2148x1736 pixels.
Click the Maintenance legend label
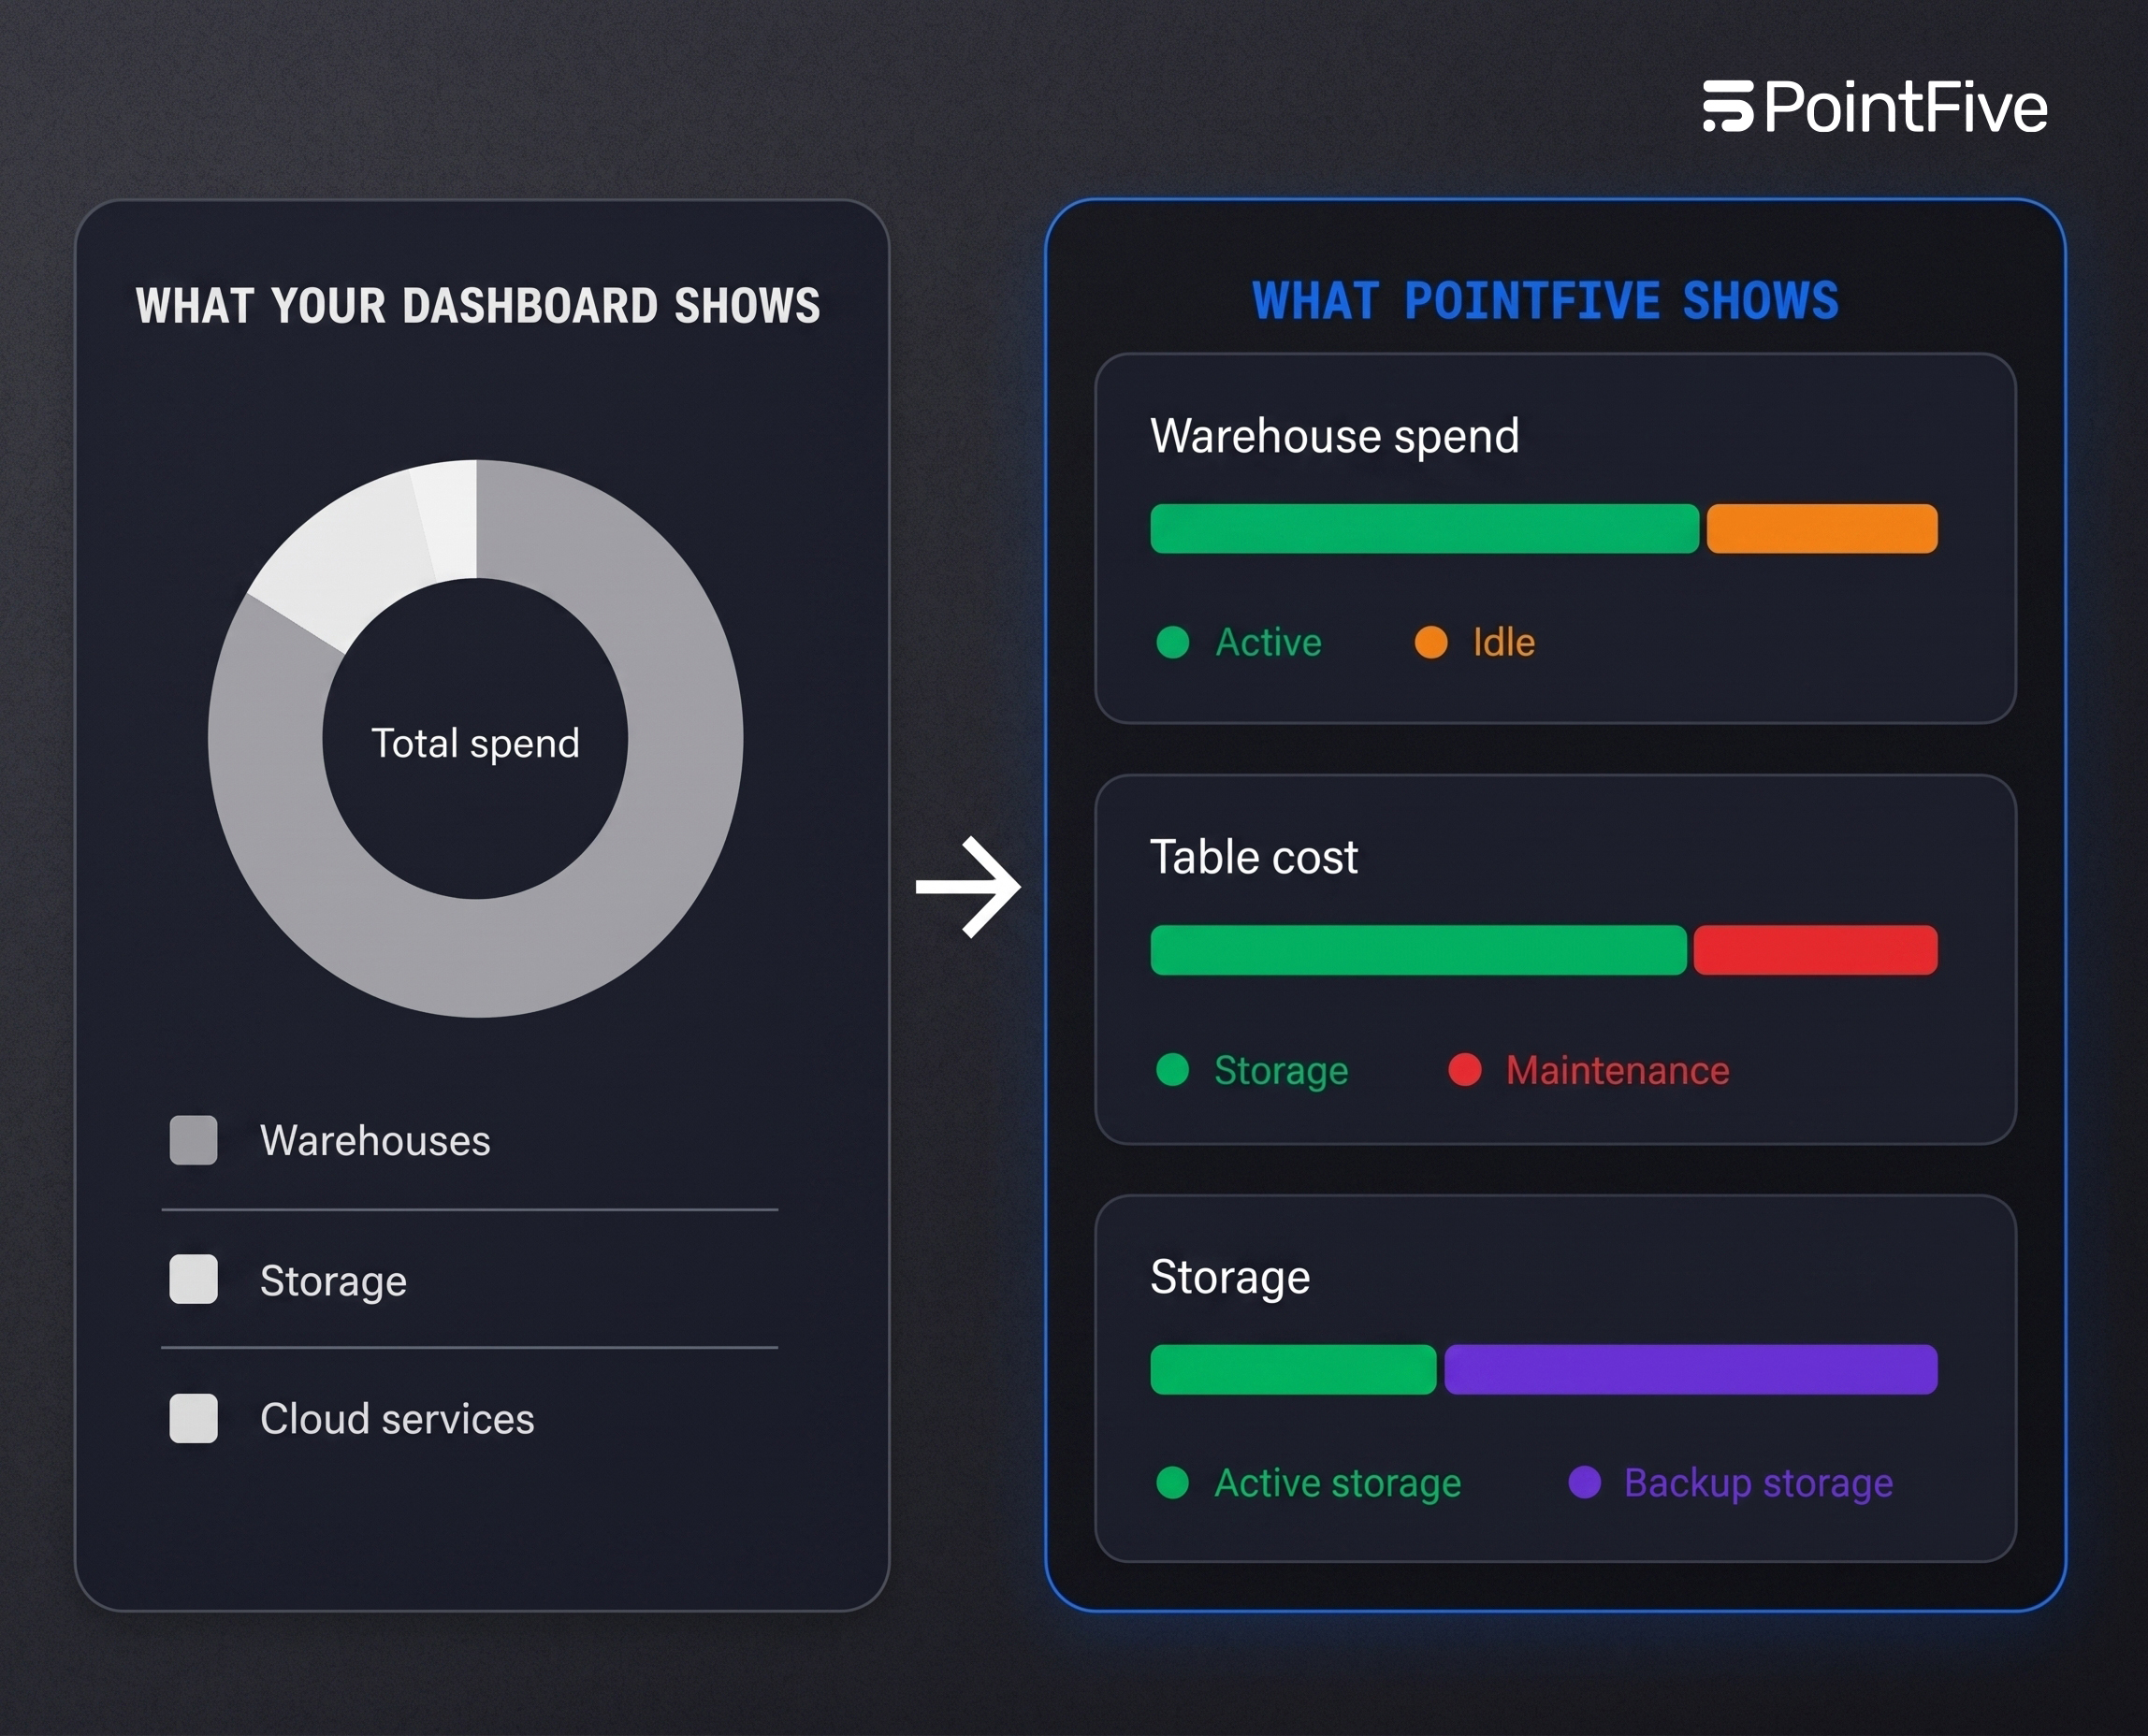pos(1618,1070)
